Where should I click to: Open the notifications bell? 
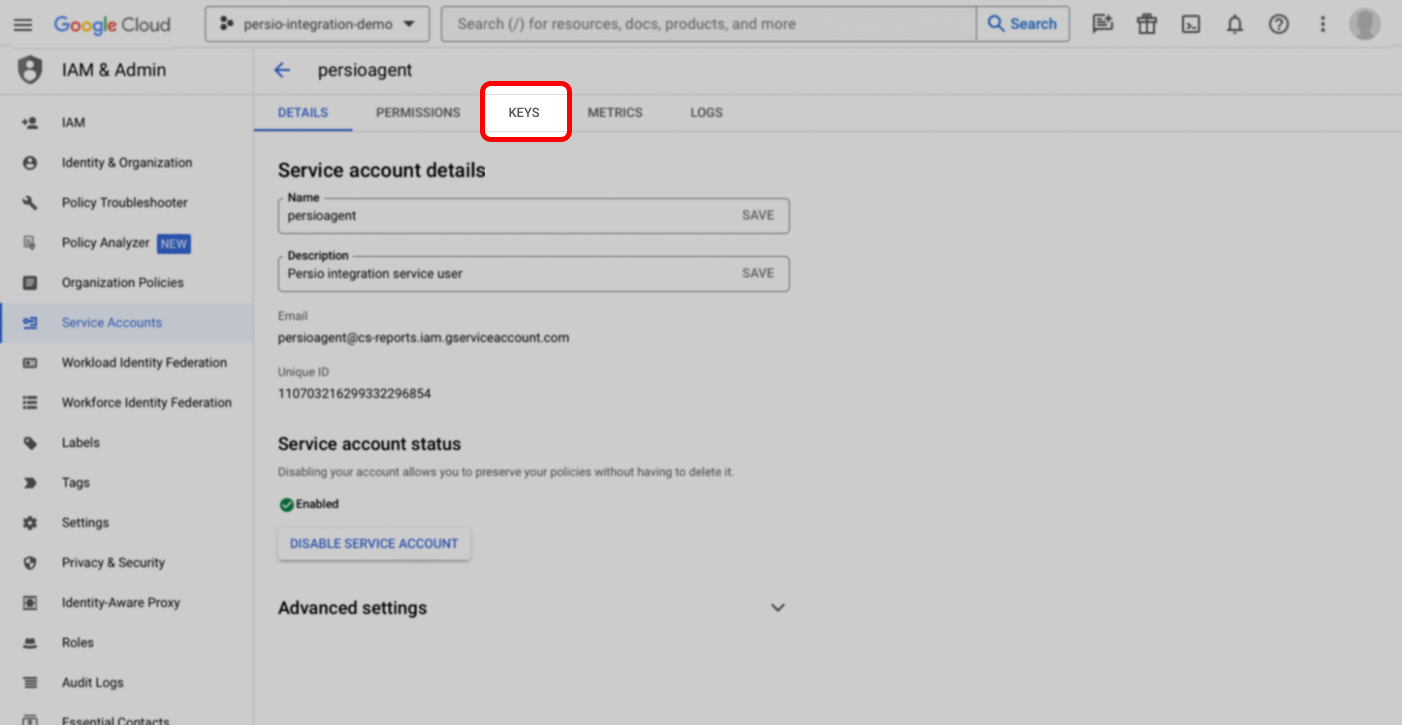(x=1235, y=24)
